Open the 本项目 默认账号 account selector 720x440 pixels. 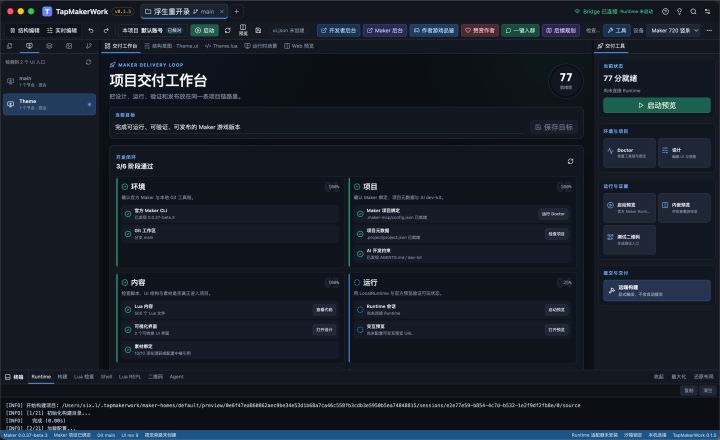(152, 30)
